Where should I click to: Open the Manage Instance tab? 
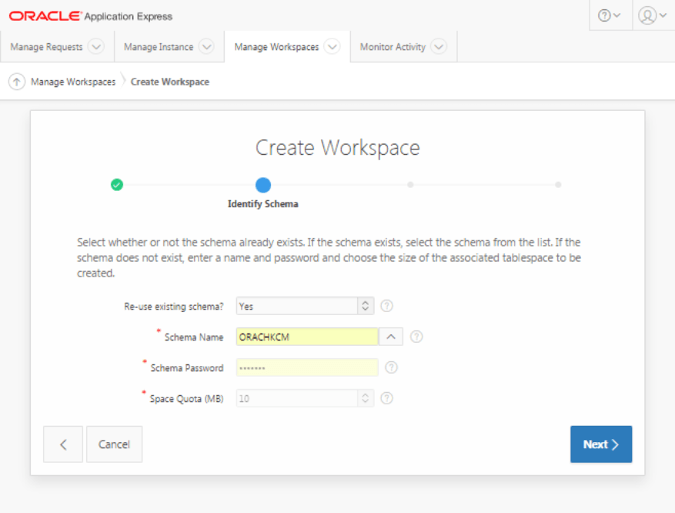point(158,46)
